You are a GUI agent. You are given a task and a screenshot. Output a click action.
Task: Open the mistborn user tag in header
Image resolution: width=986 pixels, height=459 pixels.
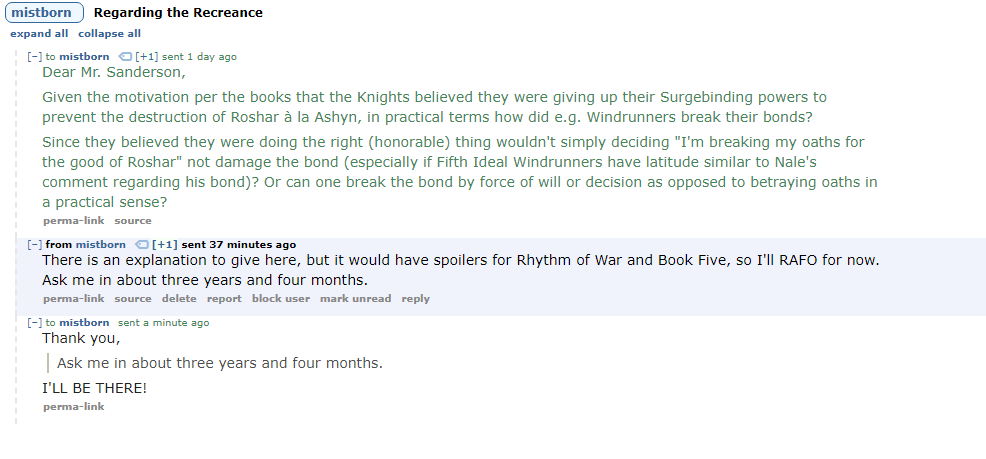pos(44,13)
